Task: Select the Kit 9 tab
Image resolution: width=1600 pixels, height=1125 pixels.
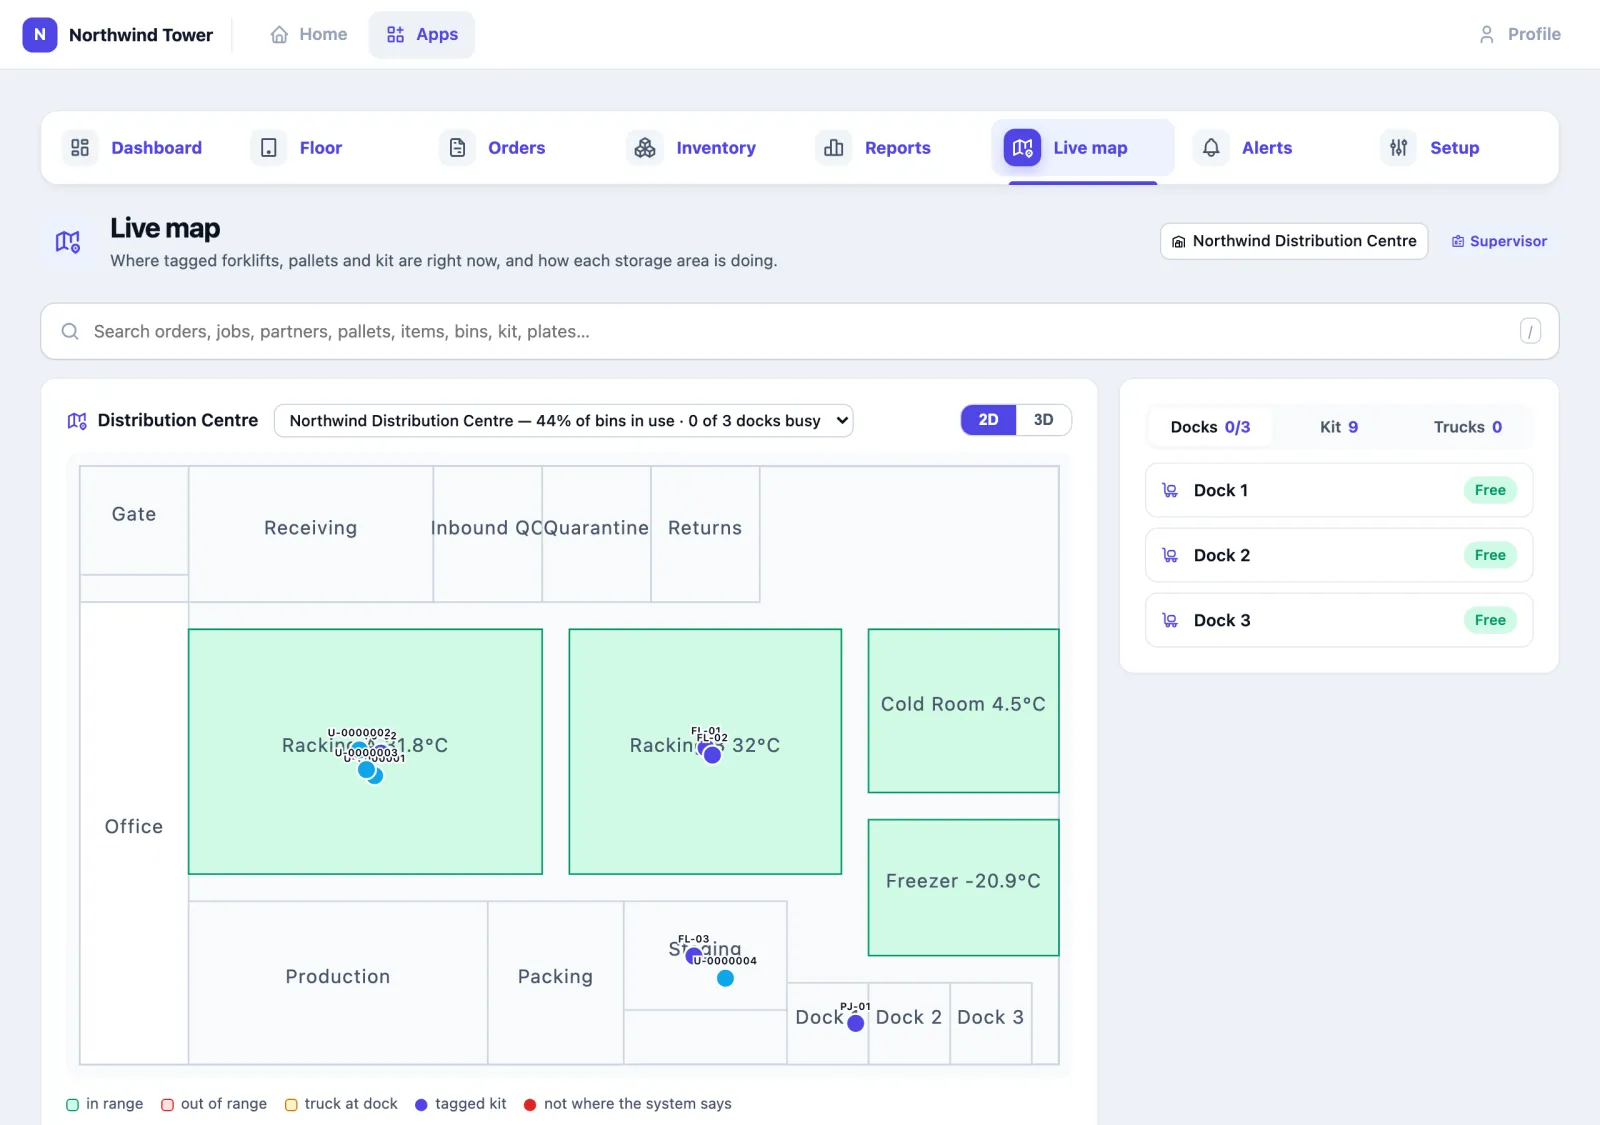Action: point(1339,427)
